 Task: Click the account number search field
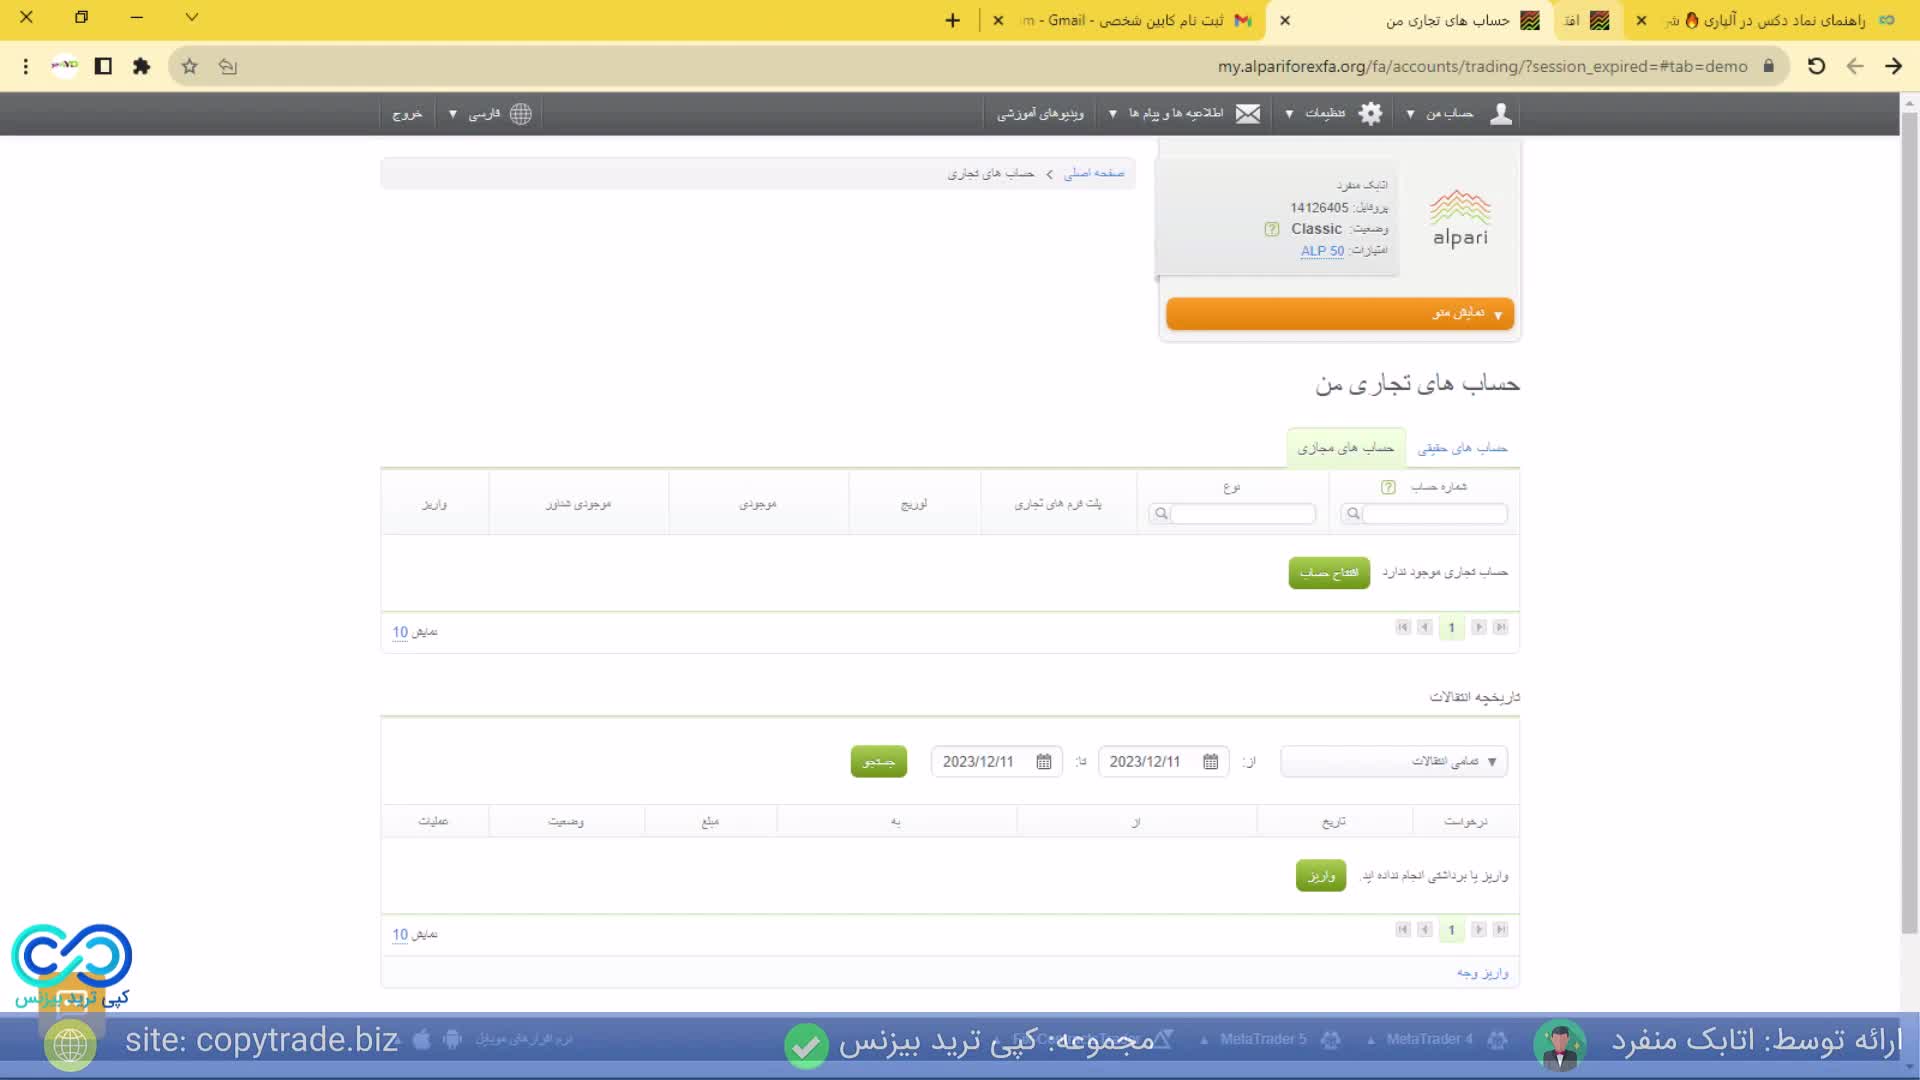click(x=1433, y=514)
